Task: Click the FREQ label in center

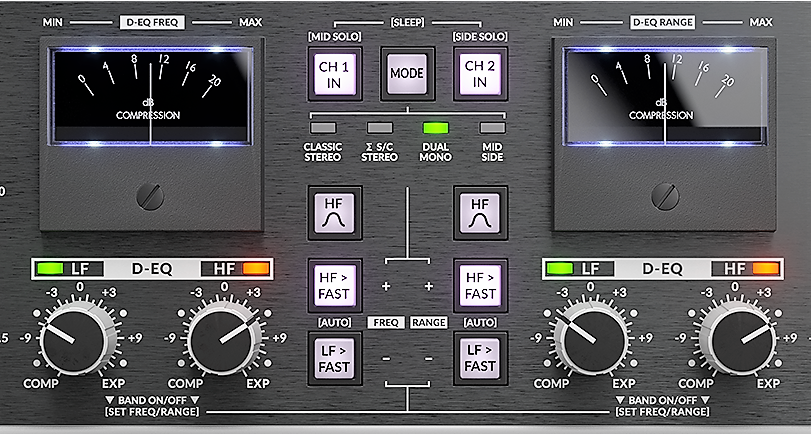Action: click(x=386, y=322)
